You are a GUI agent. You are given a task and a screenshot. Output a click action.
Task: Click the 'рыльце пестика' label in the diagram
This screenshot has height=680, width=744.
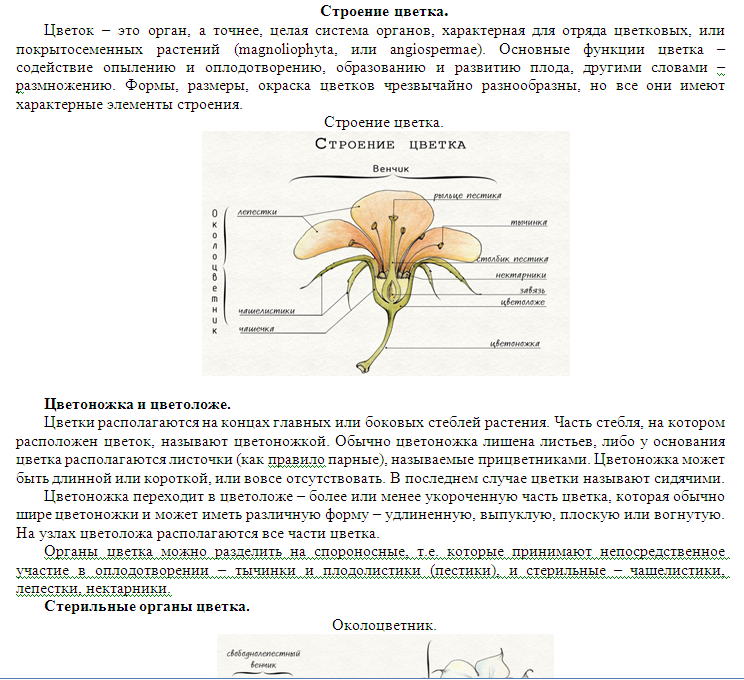coord(467,196)
